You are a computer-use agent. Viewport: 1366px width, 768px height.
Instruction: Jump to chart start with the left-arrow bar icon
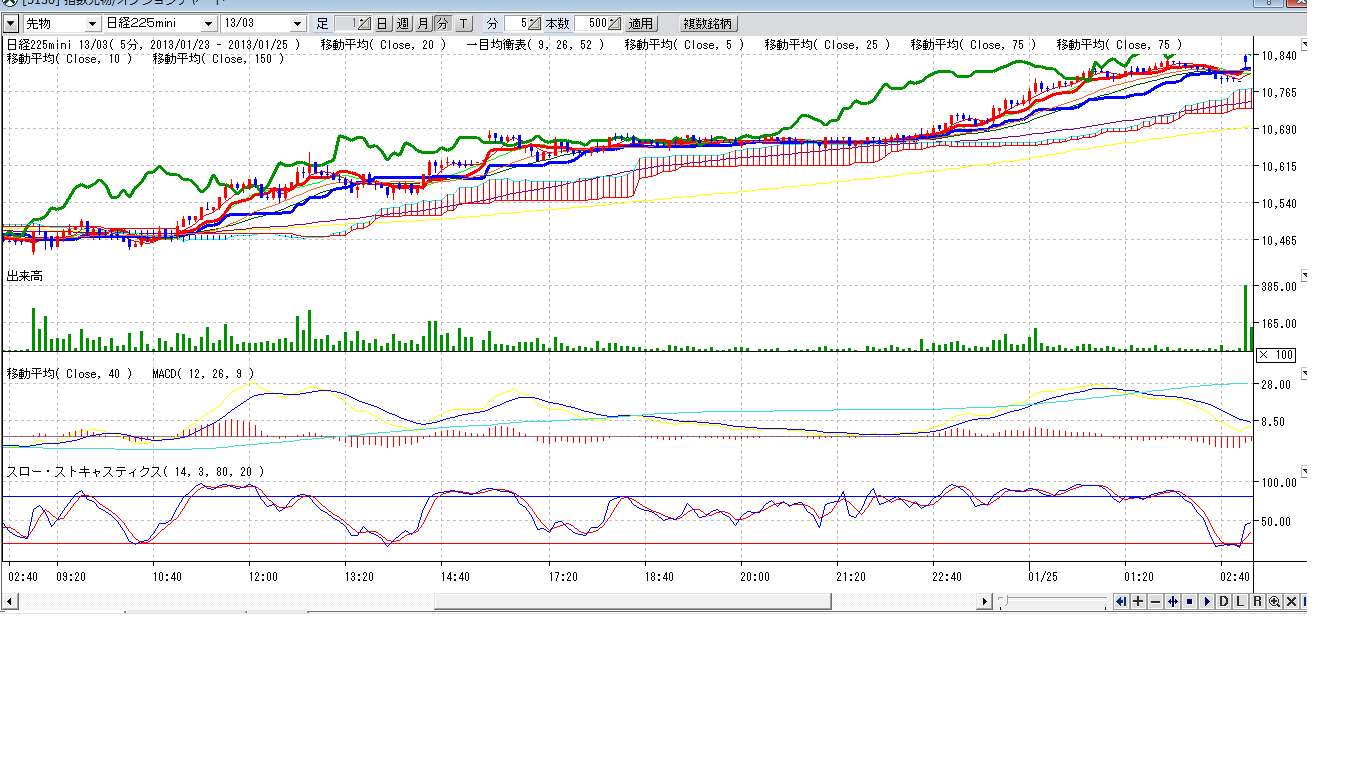[x=1121, y=601]
